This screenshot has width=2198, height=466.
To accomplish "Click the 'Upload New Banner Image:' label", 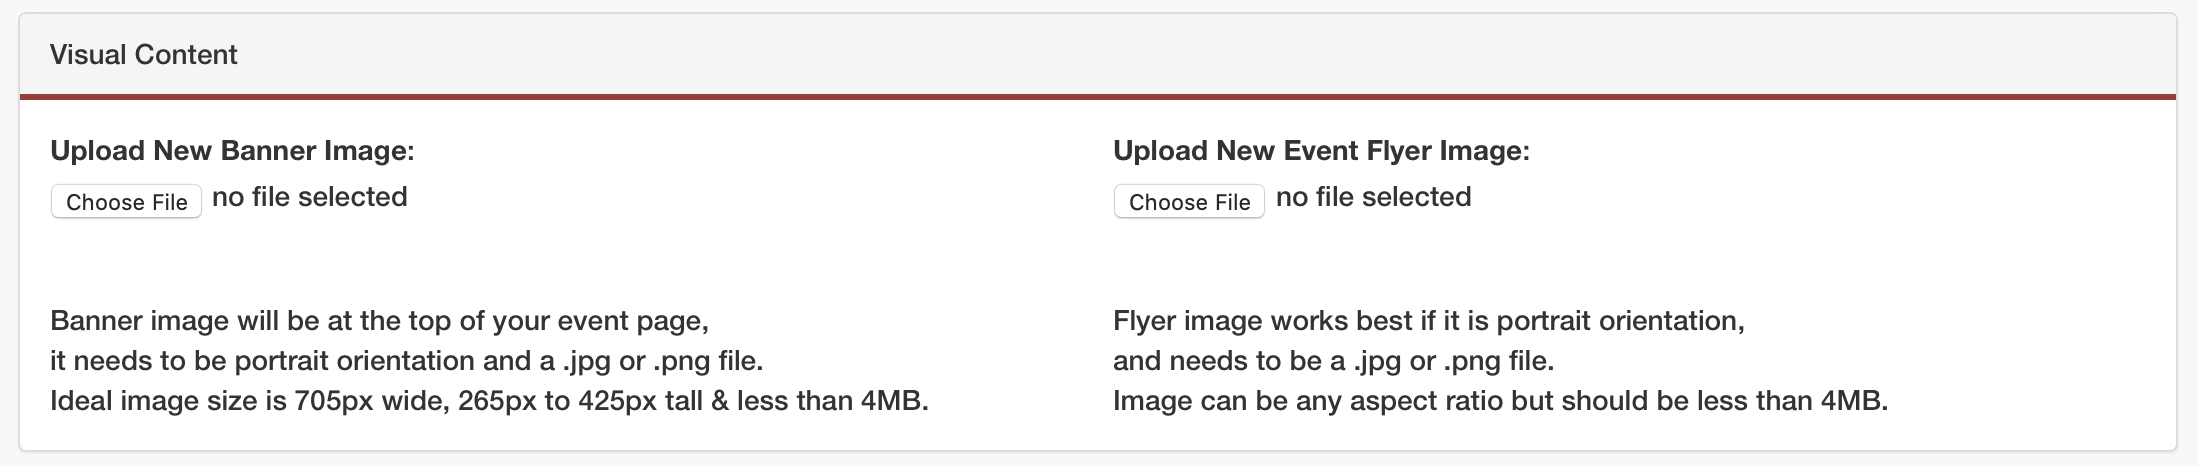I will point(232,151).
